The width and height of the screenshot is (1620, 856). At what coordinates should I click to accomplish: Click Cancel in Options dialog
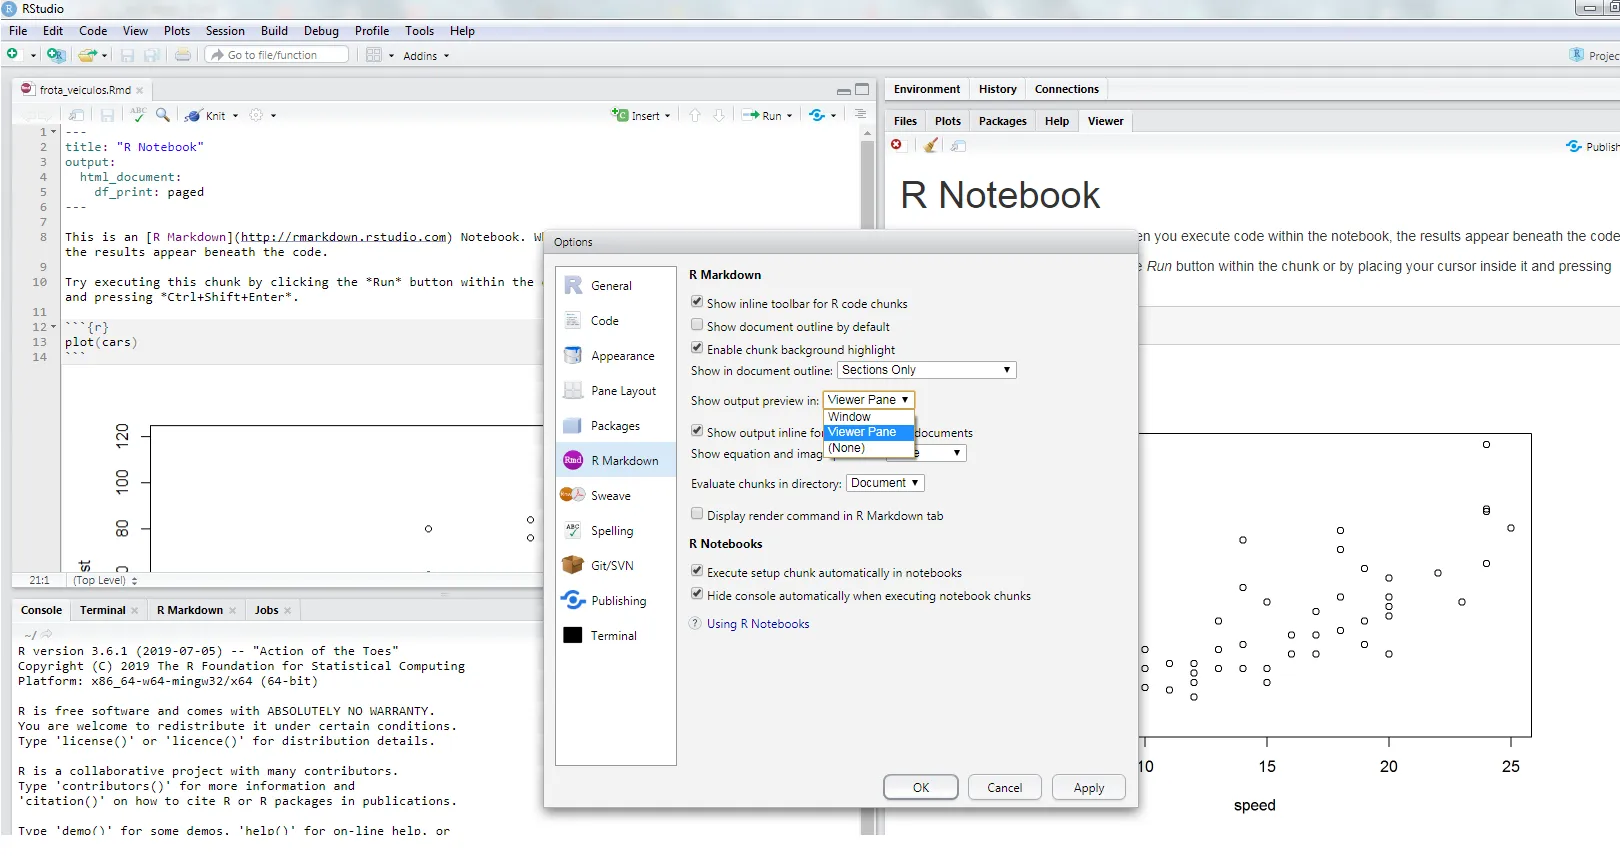1005,787
